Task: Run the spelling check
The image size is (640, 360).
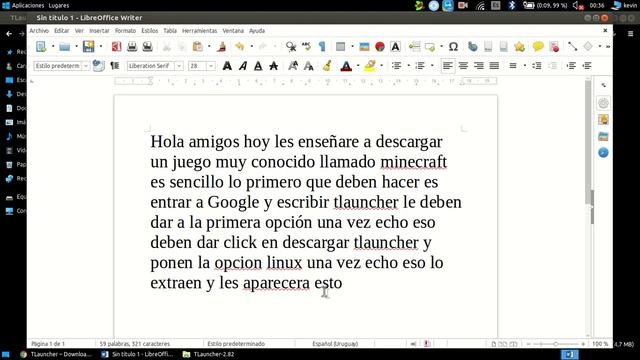Action: coord(307,47)
